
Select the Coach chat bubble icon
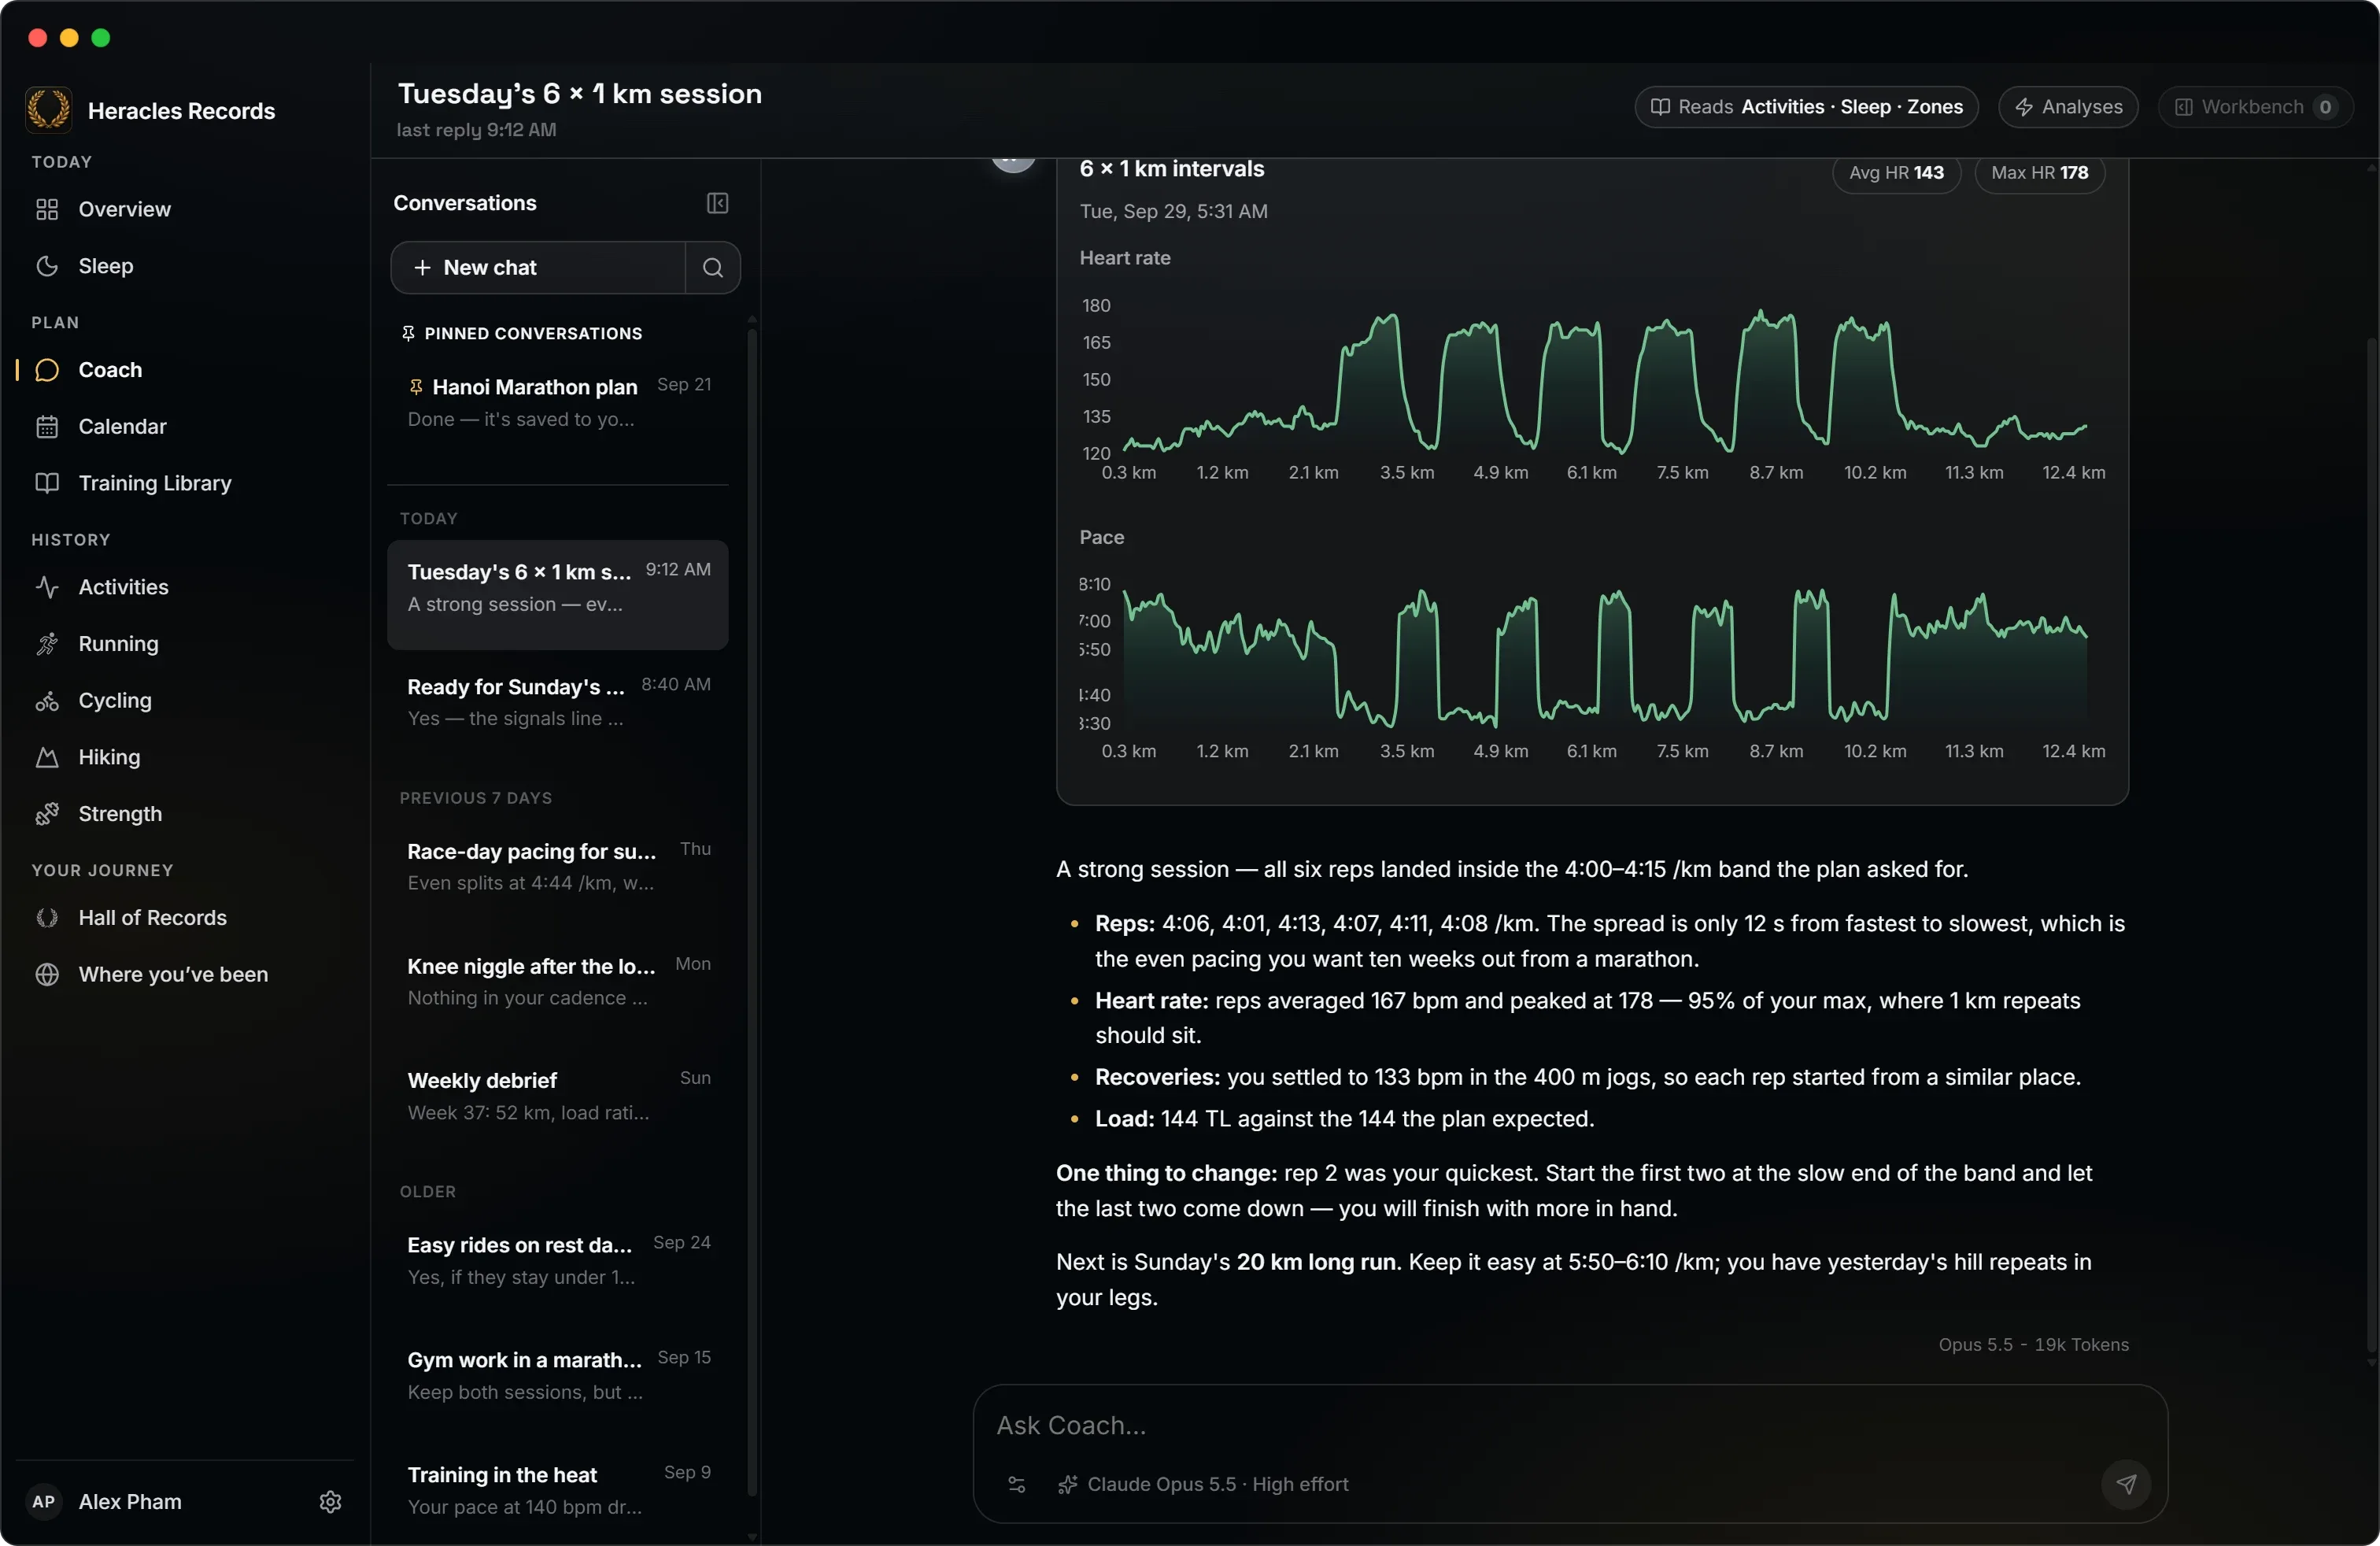click(x=47, y=370)
